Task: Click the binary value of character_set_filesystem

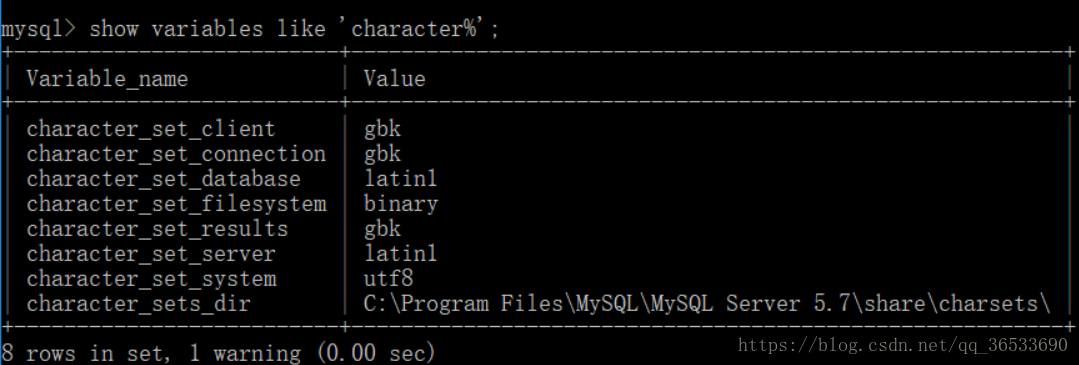Action: pyautogui.click(x=400, y=204)
